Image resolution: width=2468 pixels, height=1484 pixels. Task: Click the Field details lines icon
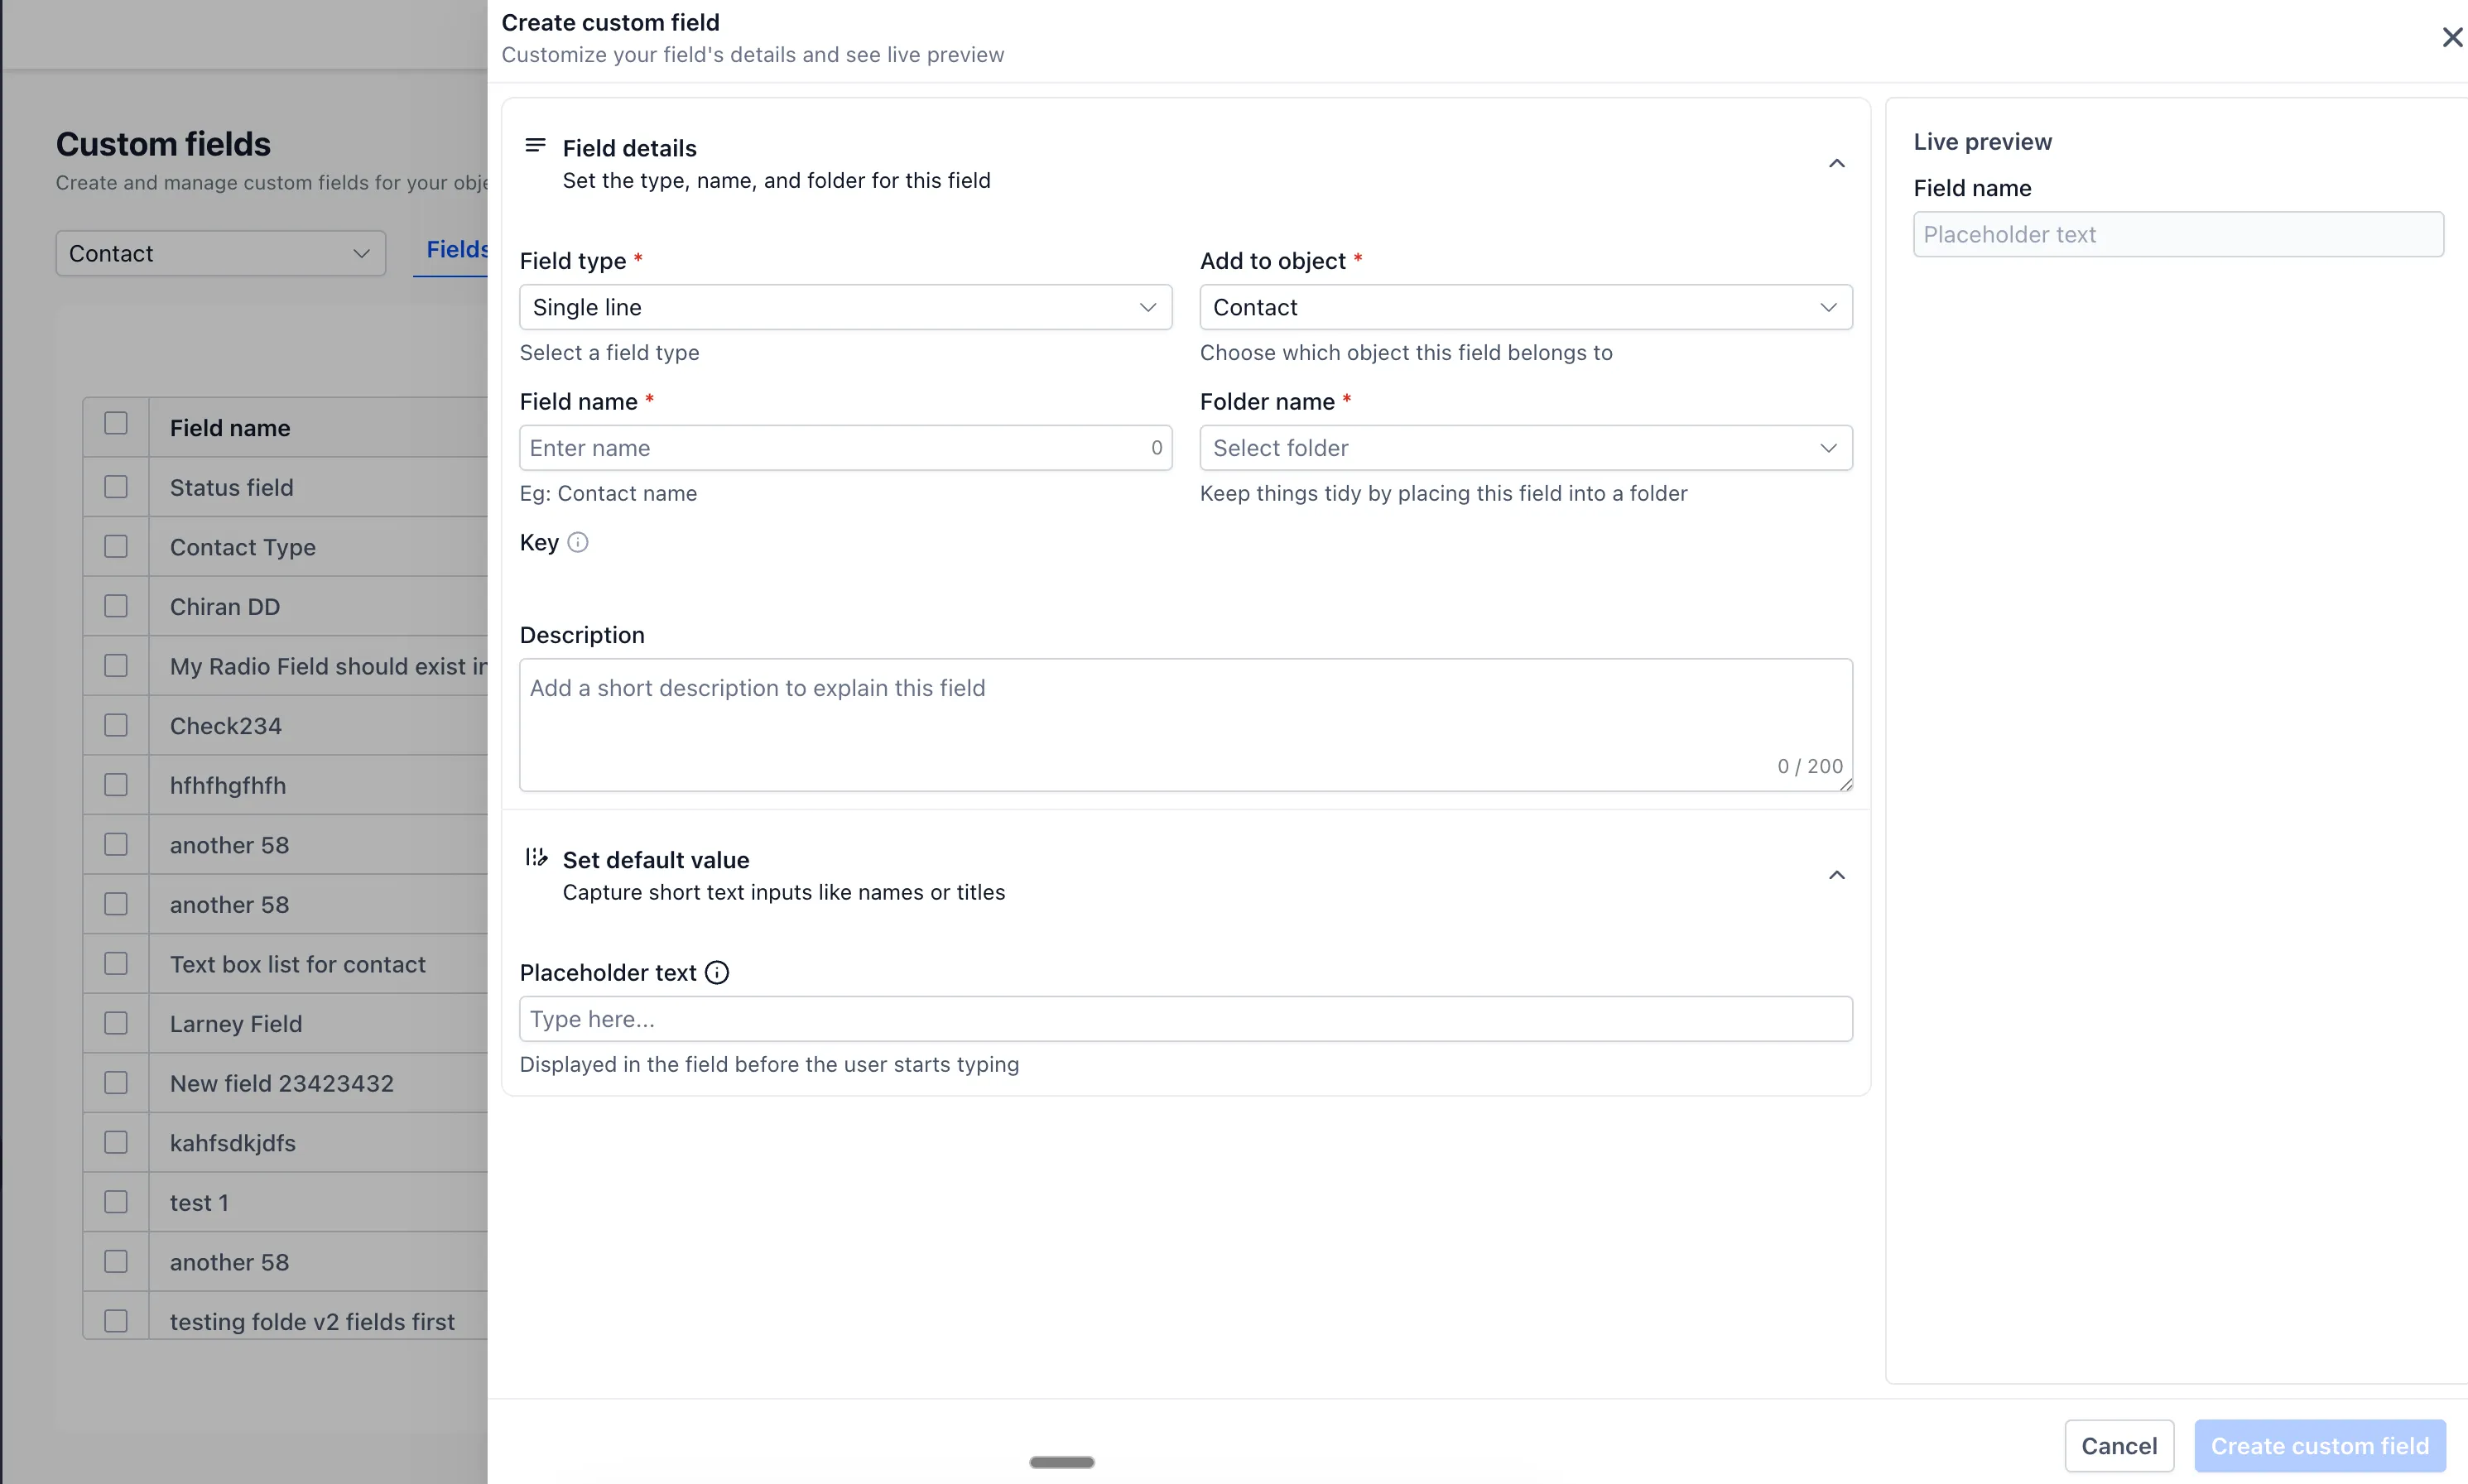tap(535, 146)
